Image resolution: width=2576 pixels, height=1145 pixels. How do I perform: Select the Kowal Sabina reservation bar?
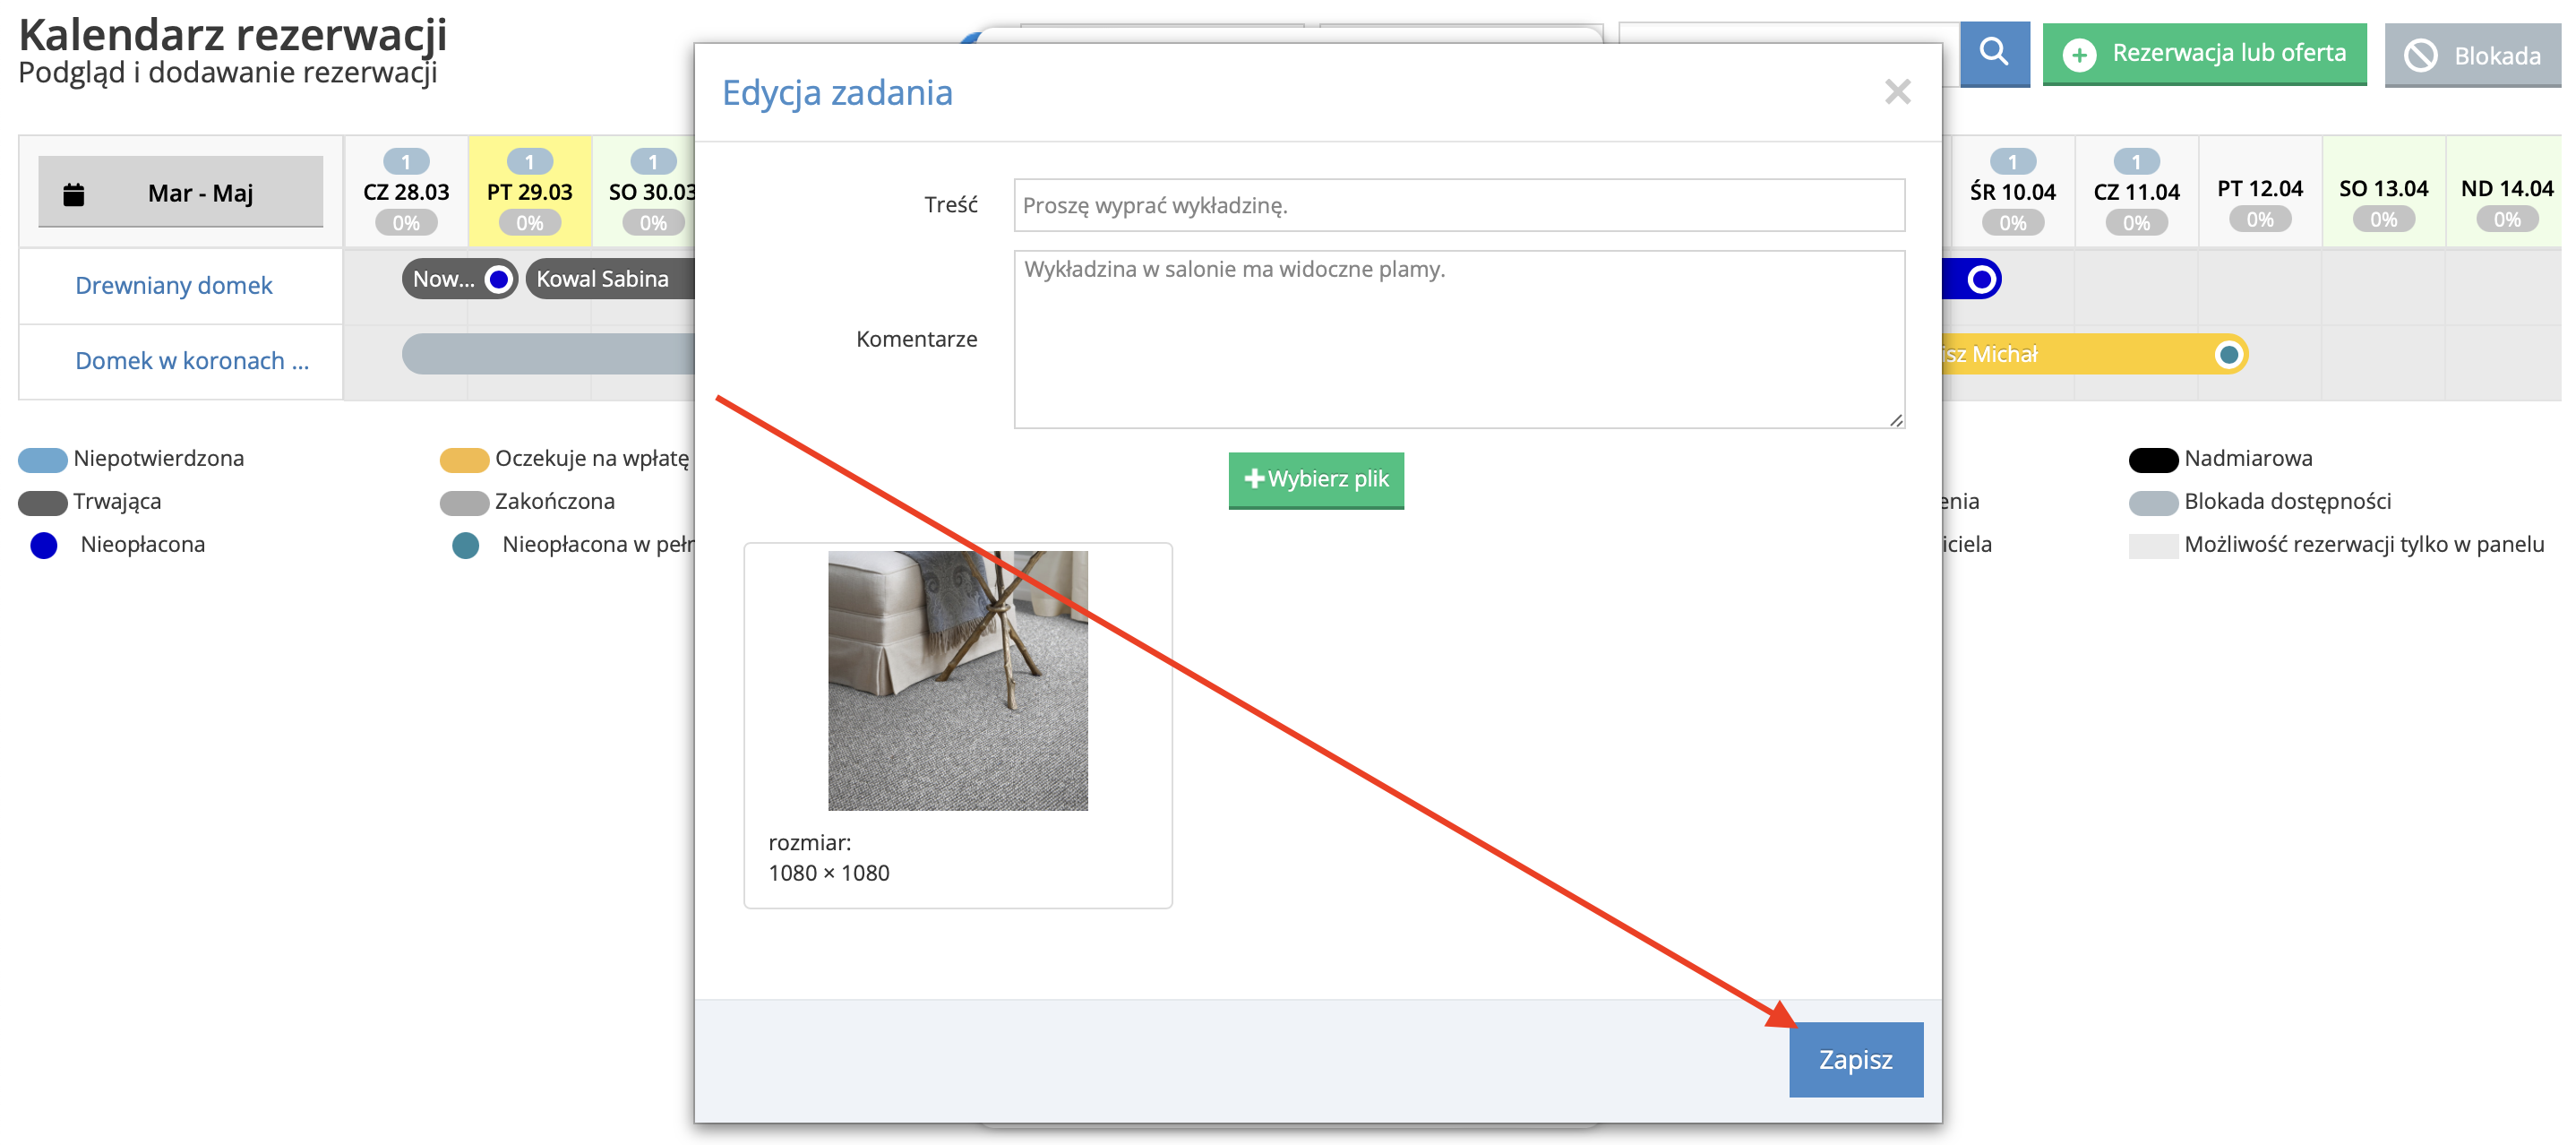(610, 279)
